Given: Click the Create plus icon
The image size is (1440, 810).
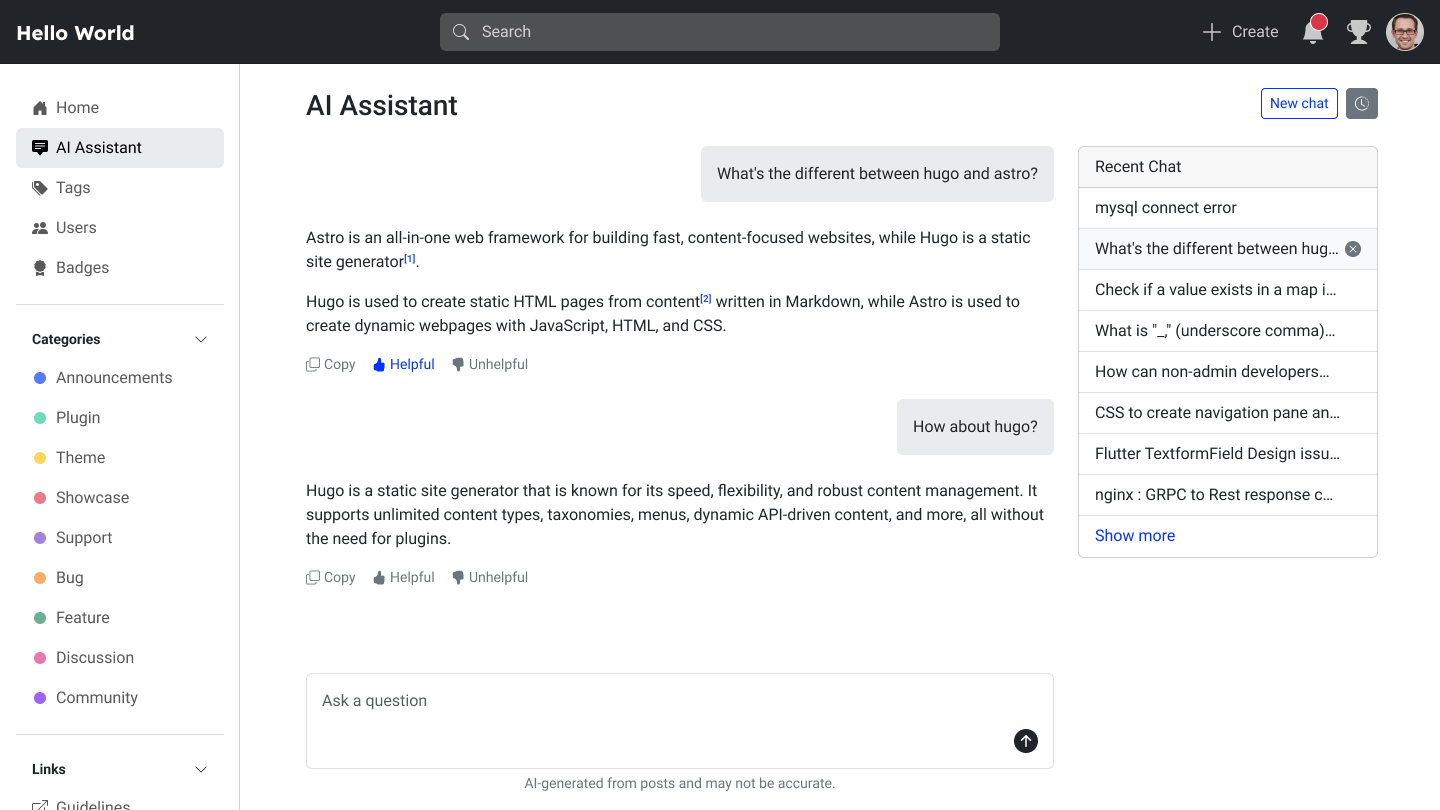Looking at the screenshot, I should click(x=1211, y=31).
